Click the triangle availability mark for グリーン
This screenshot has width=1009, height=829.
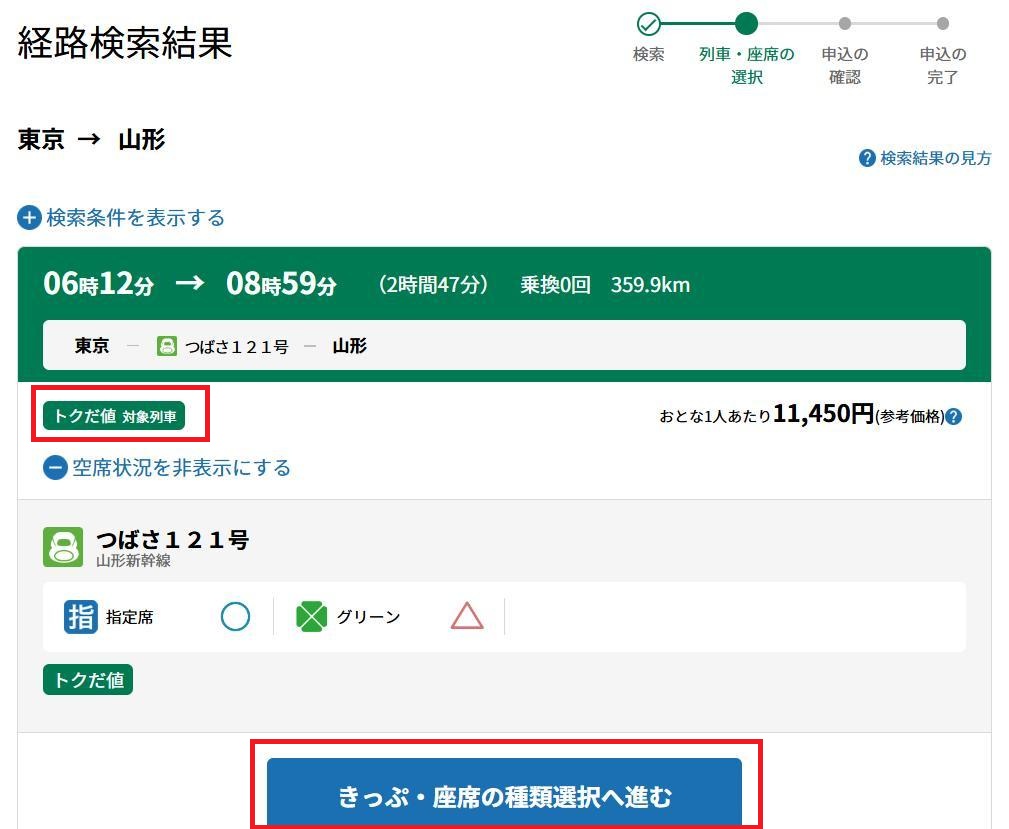pos(467,617)
